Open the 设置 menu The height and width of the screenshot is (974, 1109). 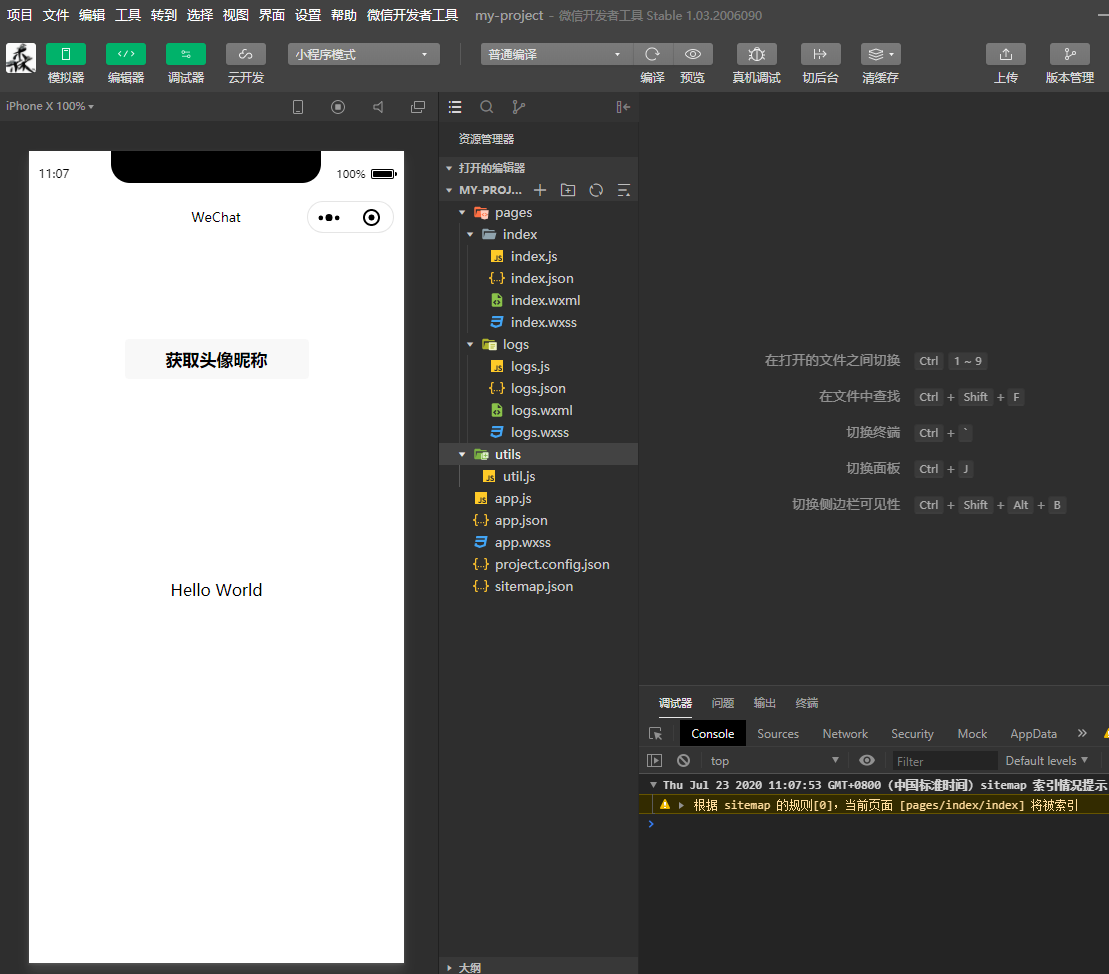(x=308, y=15)
